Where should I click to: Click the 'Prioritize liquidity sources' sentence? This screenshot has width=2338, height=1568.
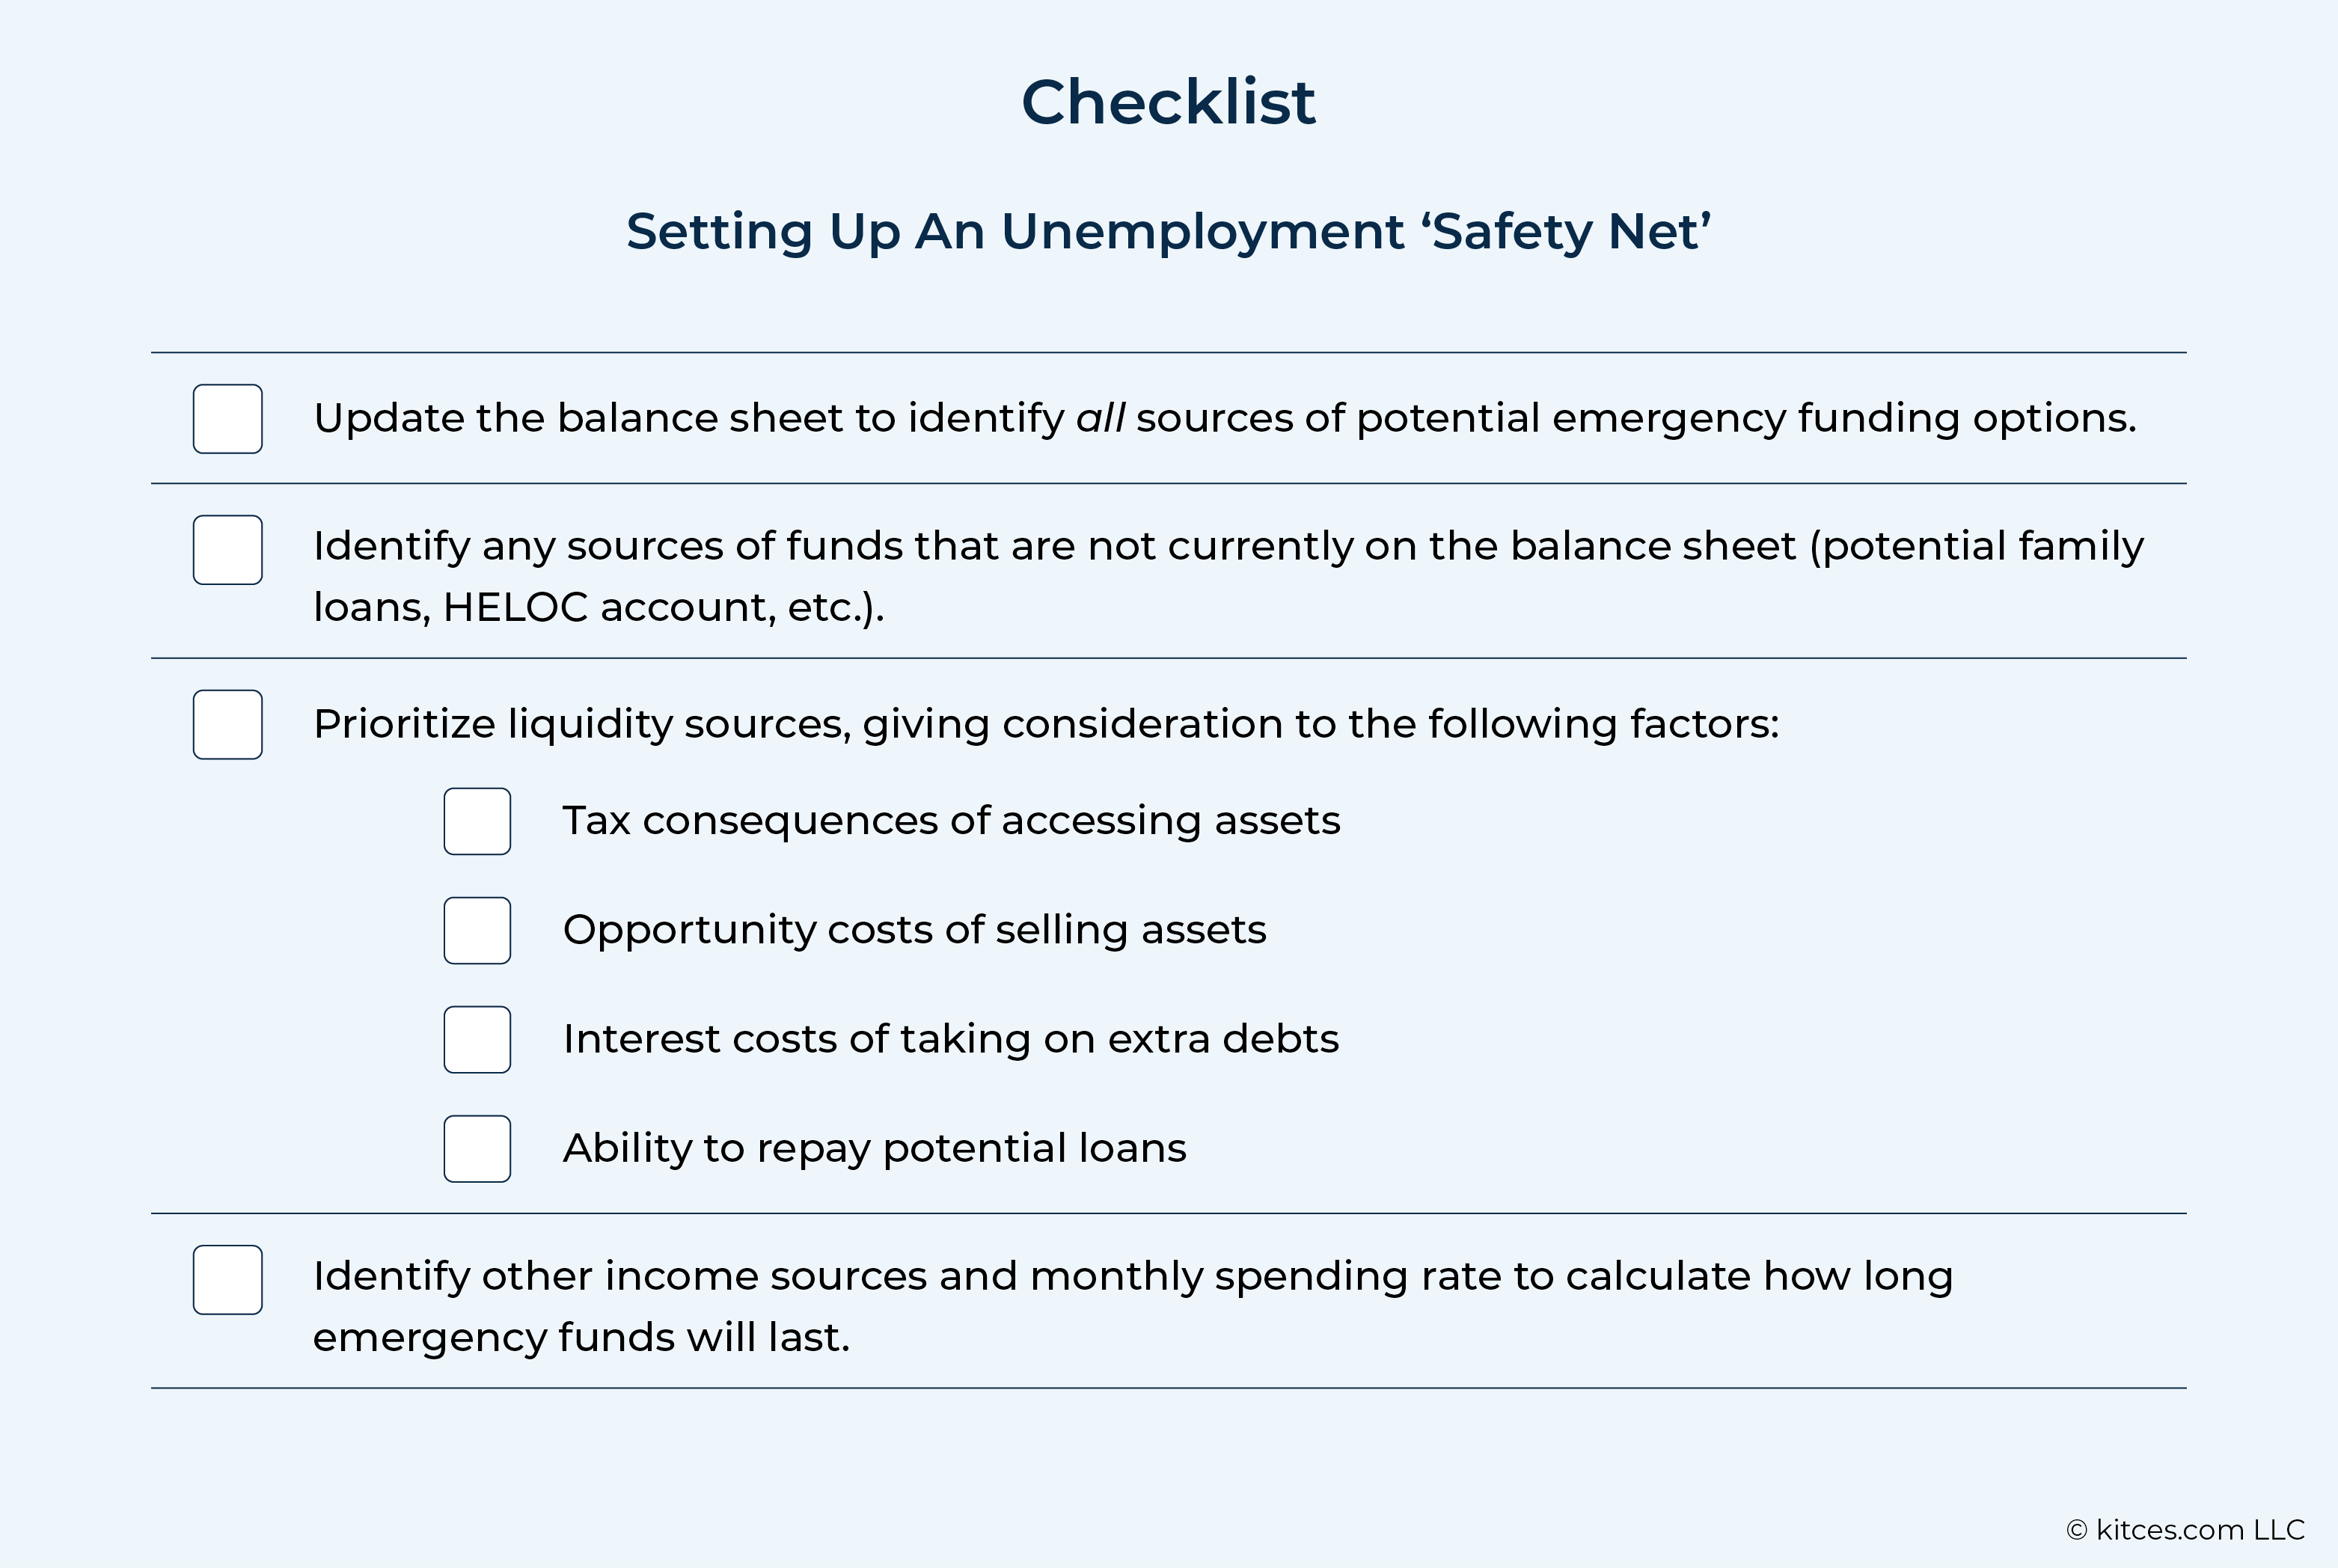(1046, 725)
